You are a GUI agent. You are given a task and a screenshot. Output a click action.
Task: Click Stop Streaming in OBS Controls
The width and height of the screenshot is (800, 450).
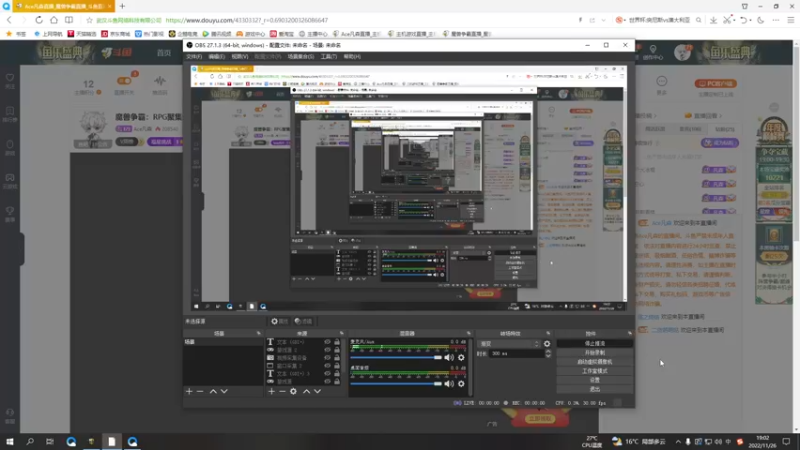(x=595, y=343)
